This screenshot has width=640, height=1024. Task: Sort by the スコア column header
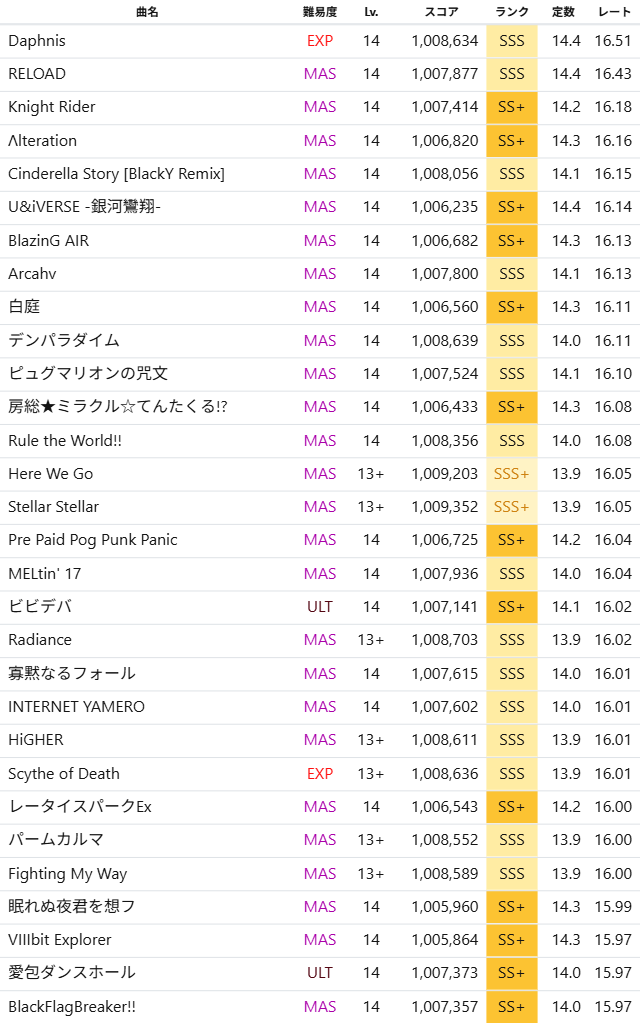442,12
